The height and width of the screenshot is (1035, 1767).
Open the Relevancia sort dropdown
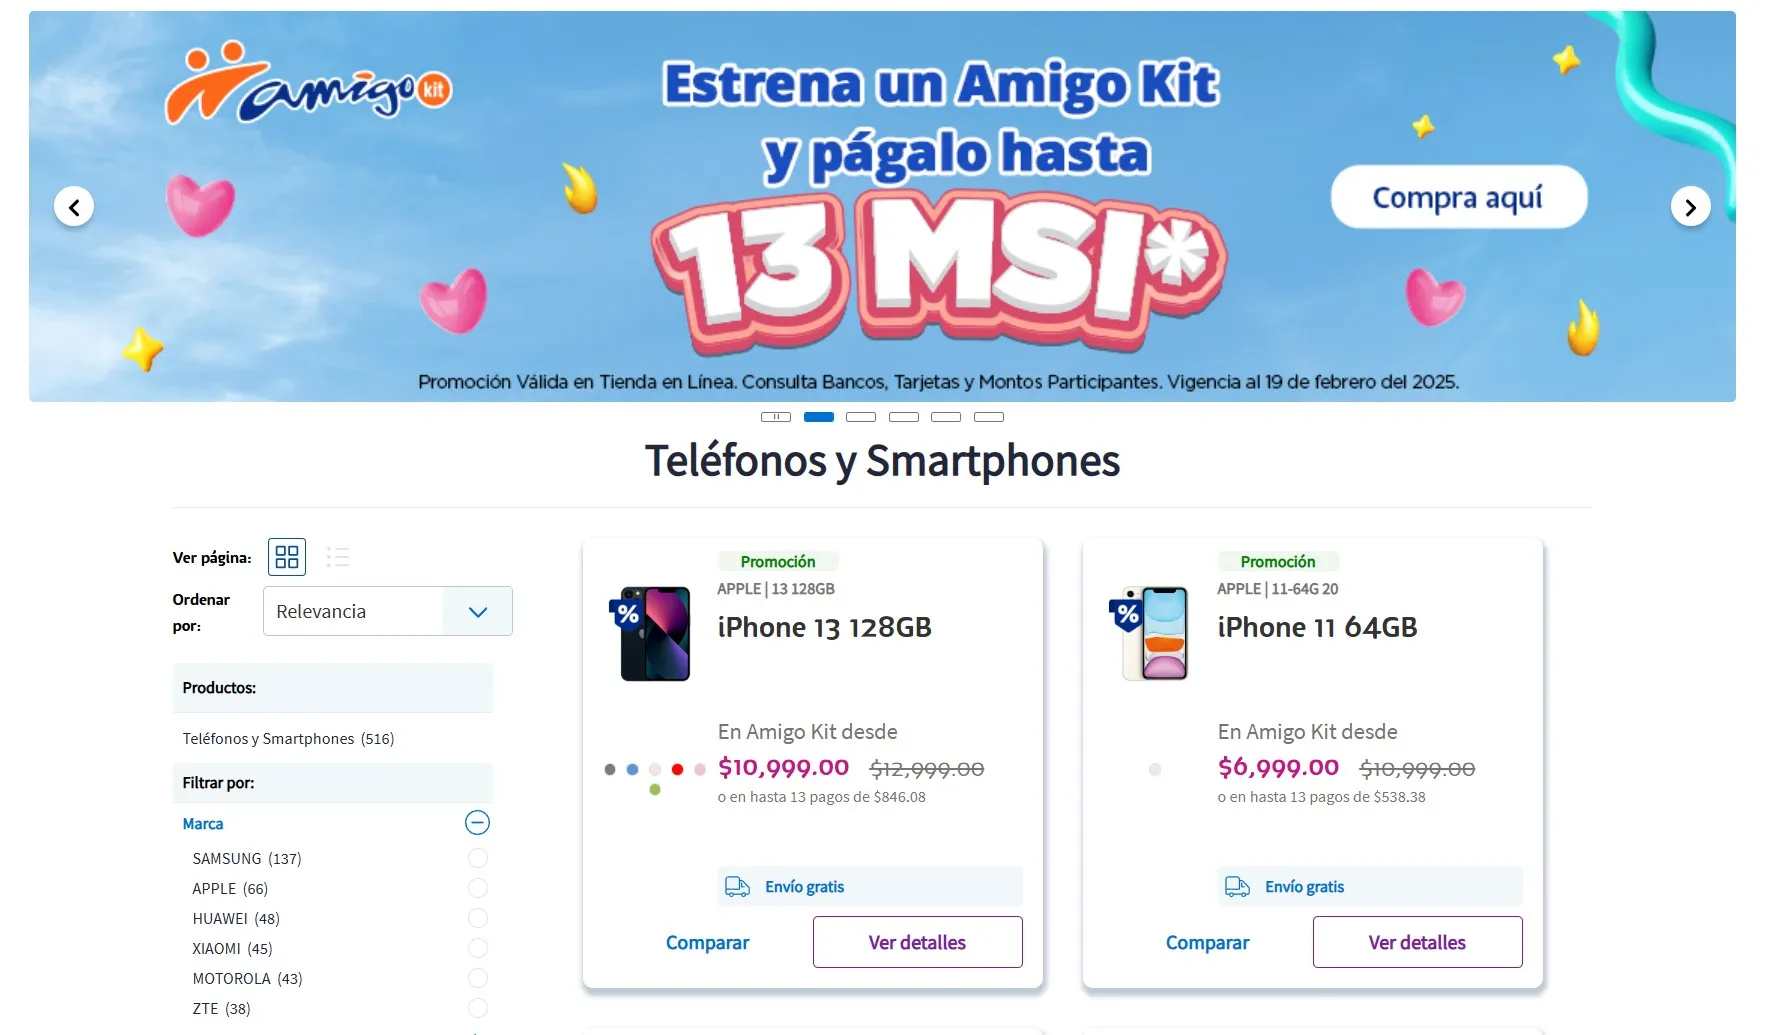coord(388,611)
